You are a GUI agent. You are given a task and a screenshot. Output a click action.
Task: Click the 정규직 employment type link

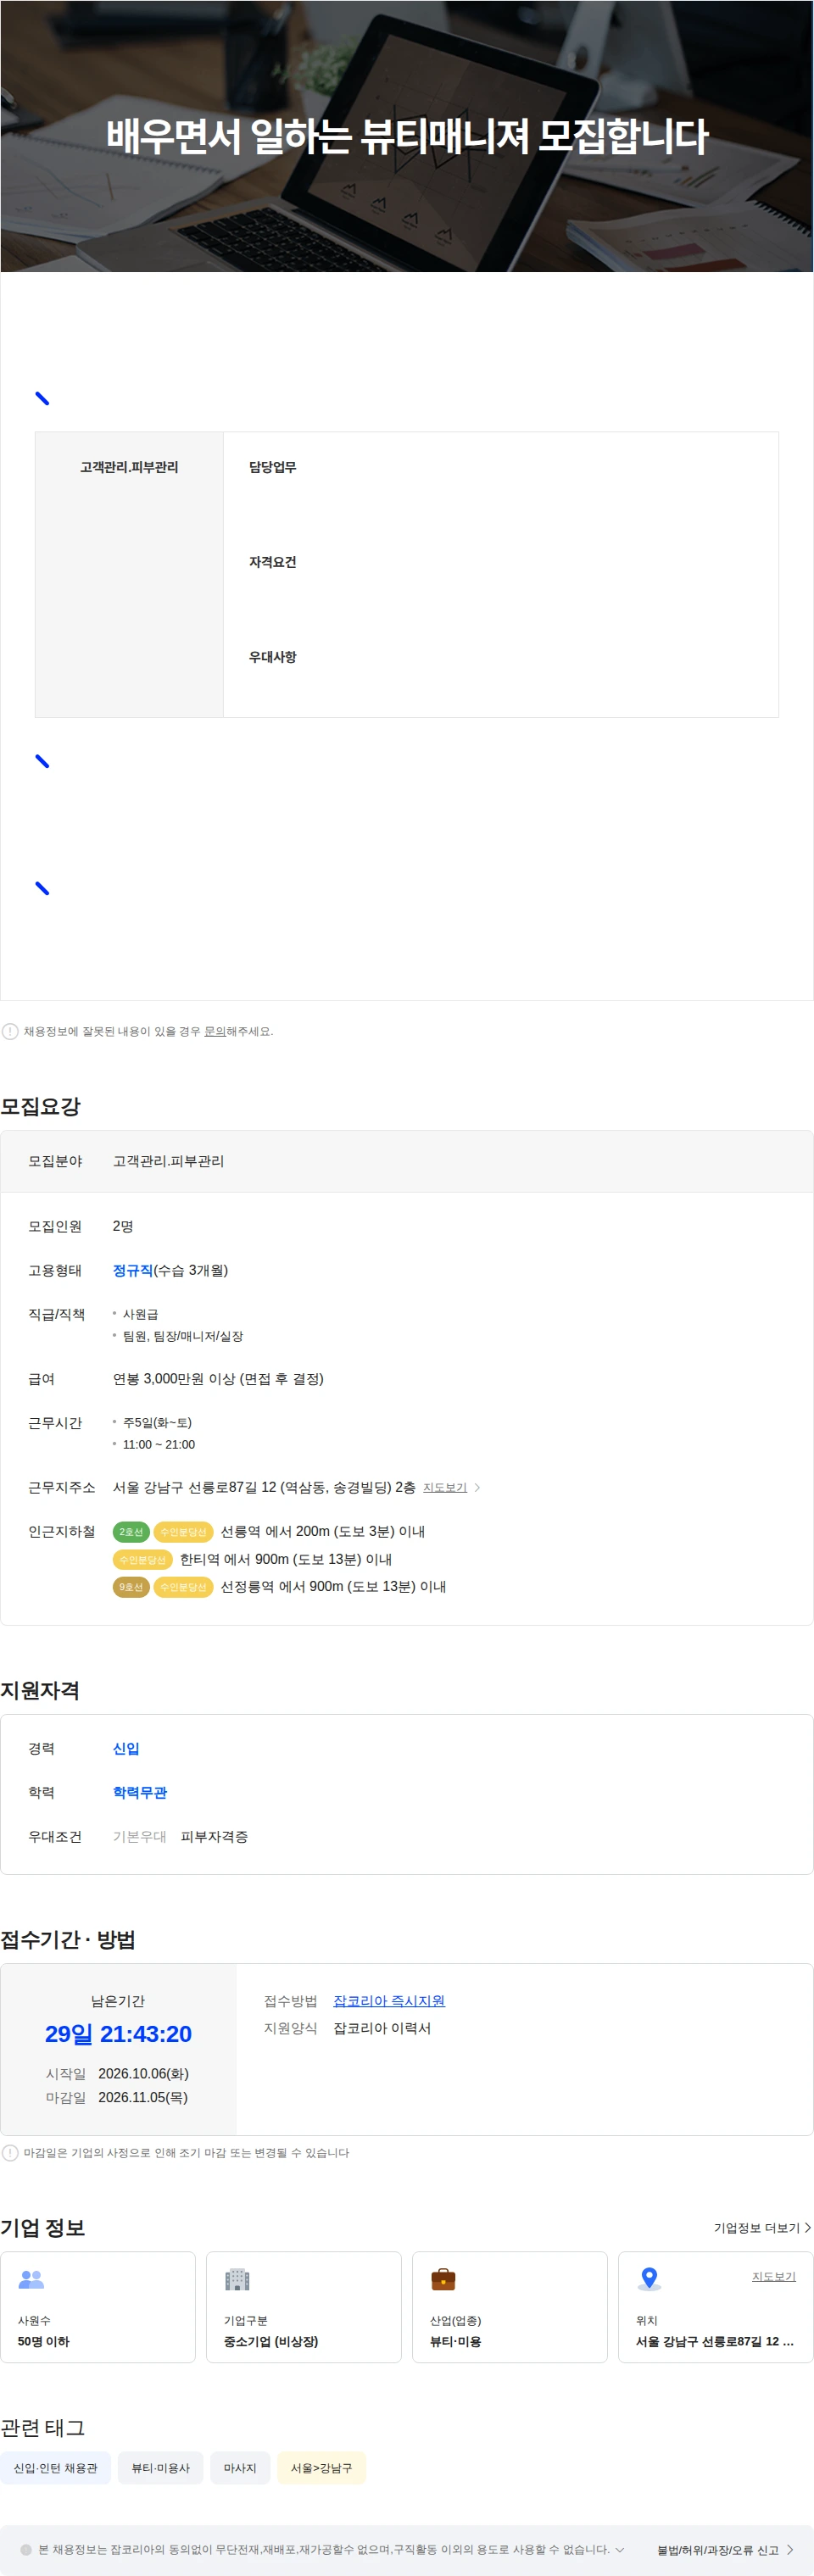click(x=133, y=1270)
